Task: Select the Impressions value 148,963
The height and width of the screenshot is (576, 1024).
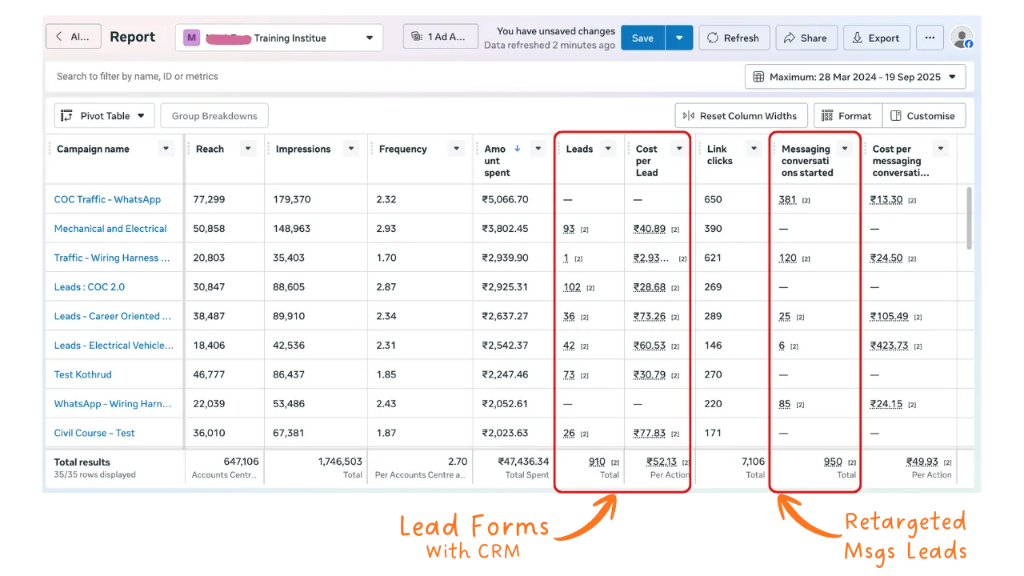Action: [292, 229]
